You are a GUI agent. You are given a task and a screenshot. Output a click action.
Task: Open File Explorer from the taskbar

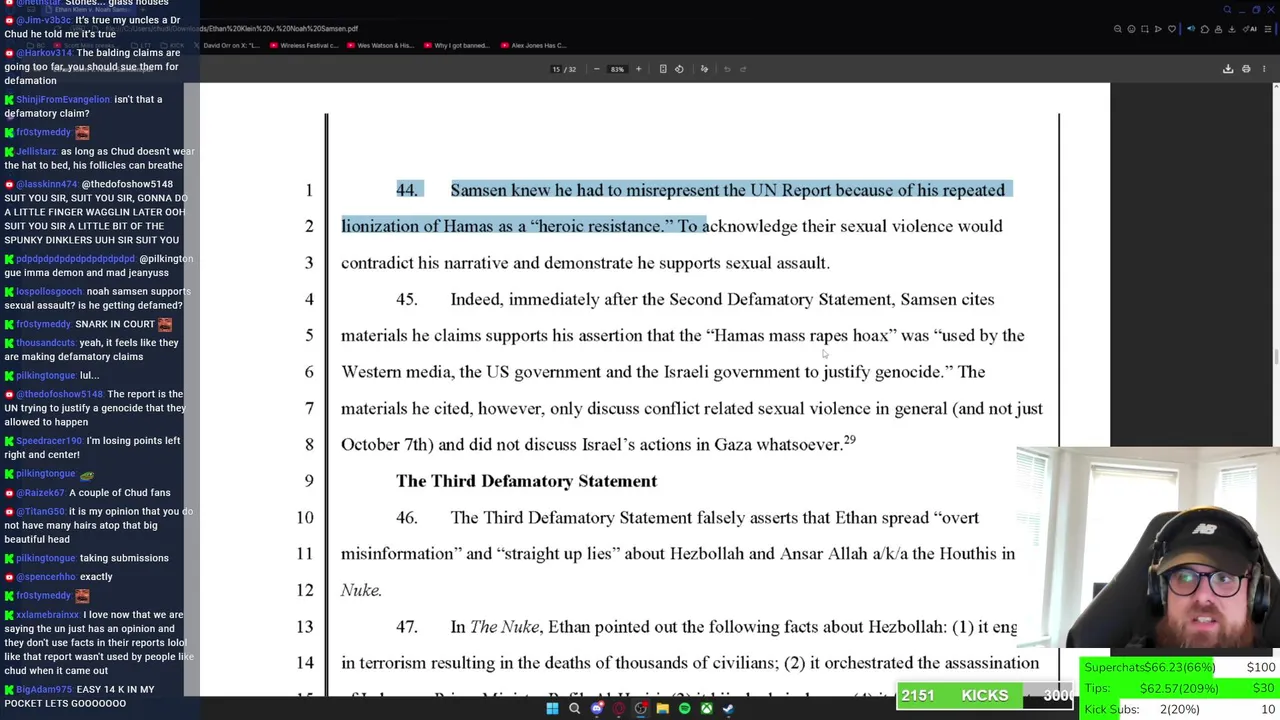[x=662, y=709]
